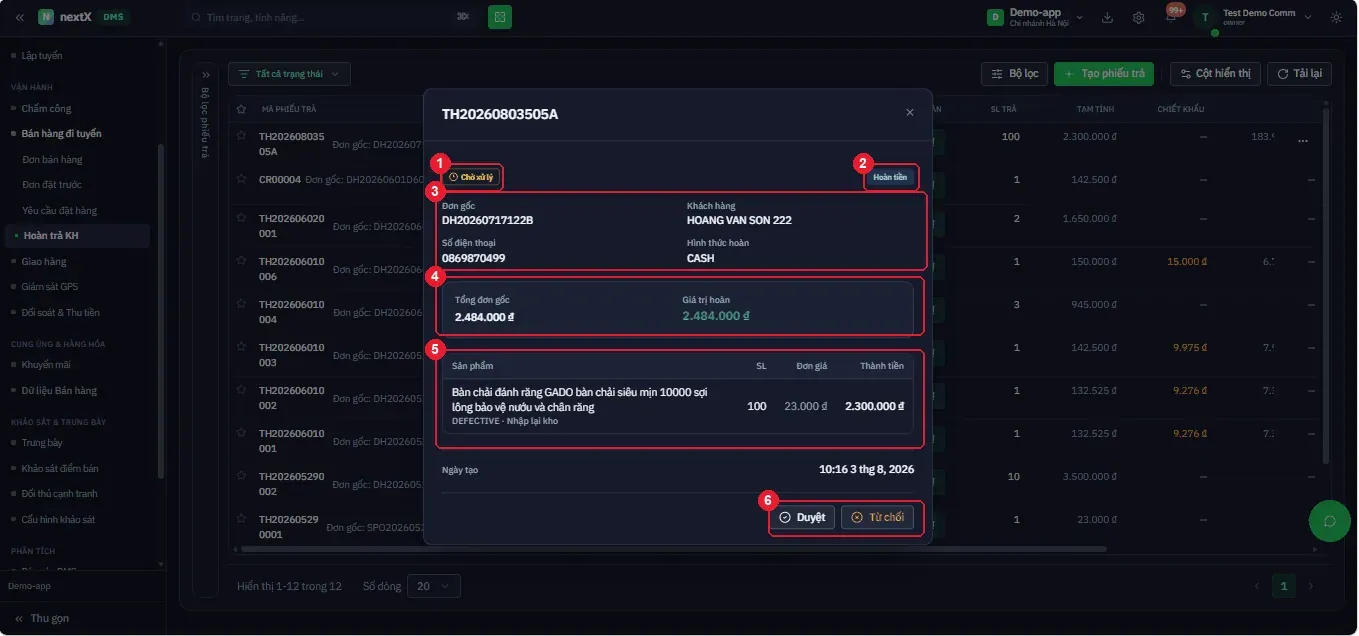Screen dimensions: 1359x636
Task: Toggle the light/dark theme sun icon
Action: (x=1336, y=17)
